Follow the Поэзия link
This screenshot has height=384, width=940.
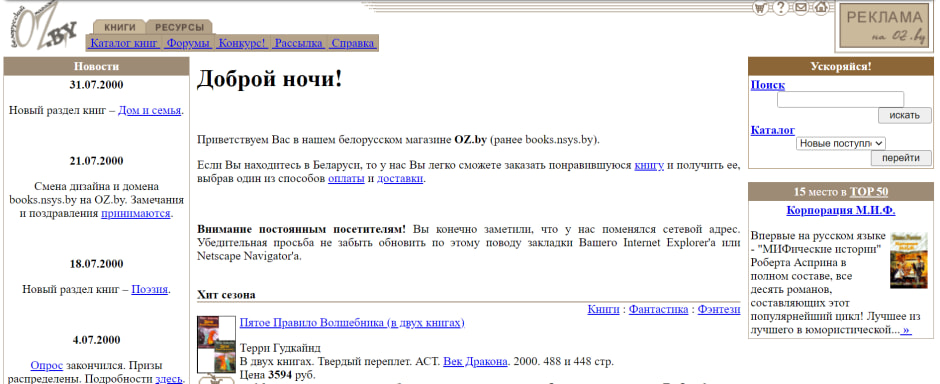[x=149, y=289]
